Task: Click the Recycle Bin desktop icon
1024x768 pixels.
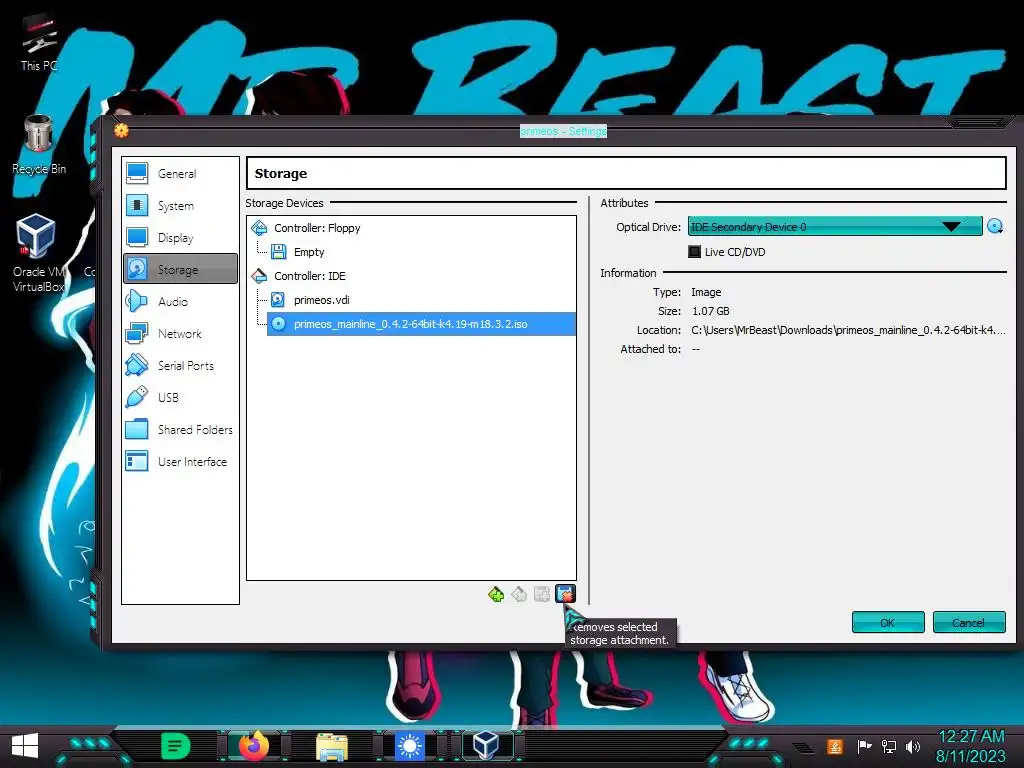Action: pos(39,145)
